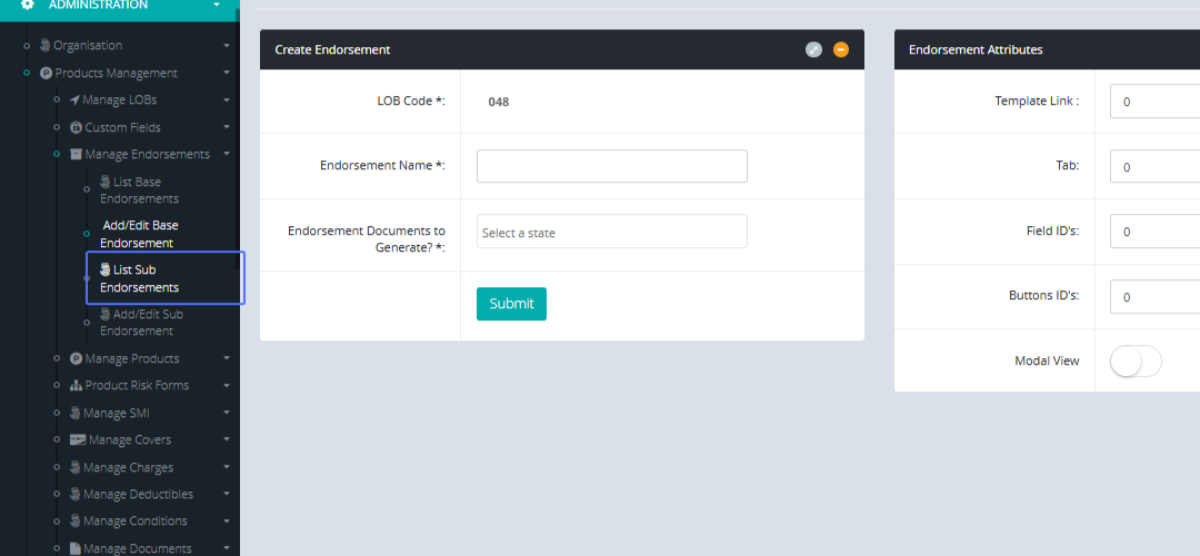Viewport: 1200px width, 556px height.
Task: Click the Manage Covers card icon
Action: coord(77,440)
